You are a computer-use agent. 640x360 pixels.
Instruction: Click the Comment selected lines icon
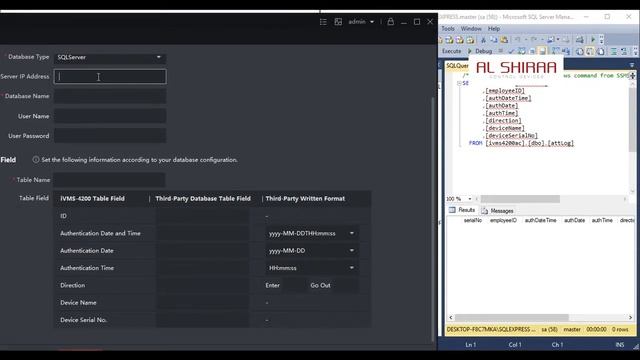point(613,51)
